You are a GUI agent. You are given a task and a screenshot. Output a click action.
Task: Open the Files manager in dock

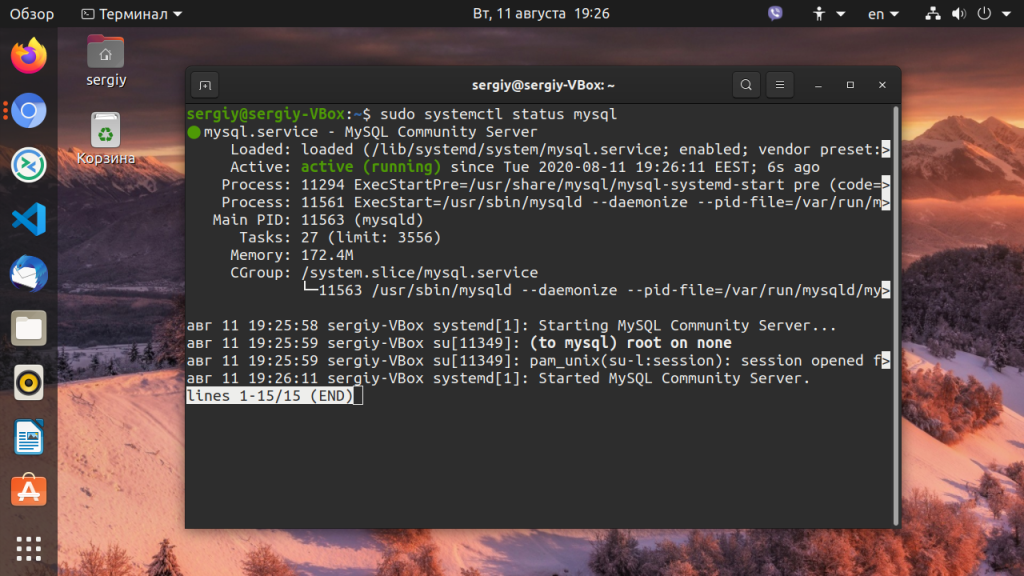29,327
